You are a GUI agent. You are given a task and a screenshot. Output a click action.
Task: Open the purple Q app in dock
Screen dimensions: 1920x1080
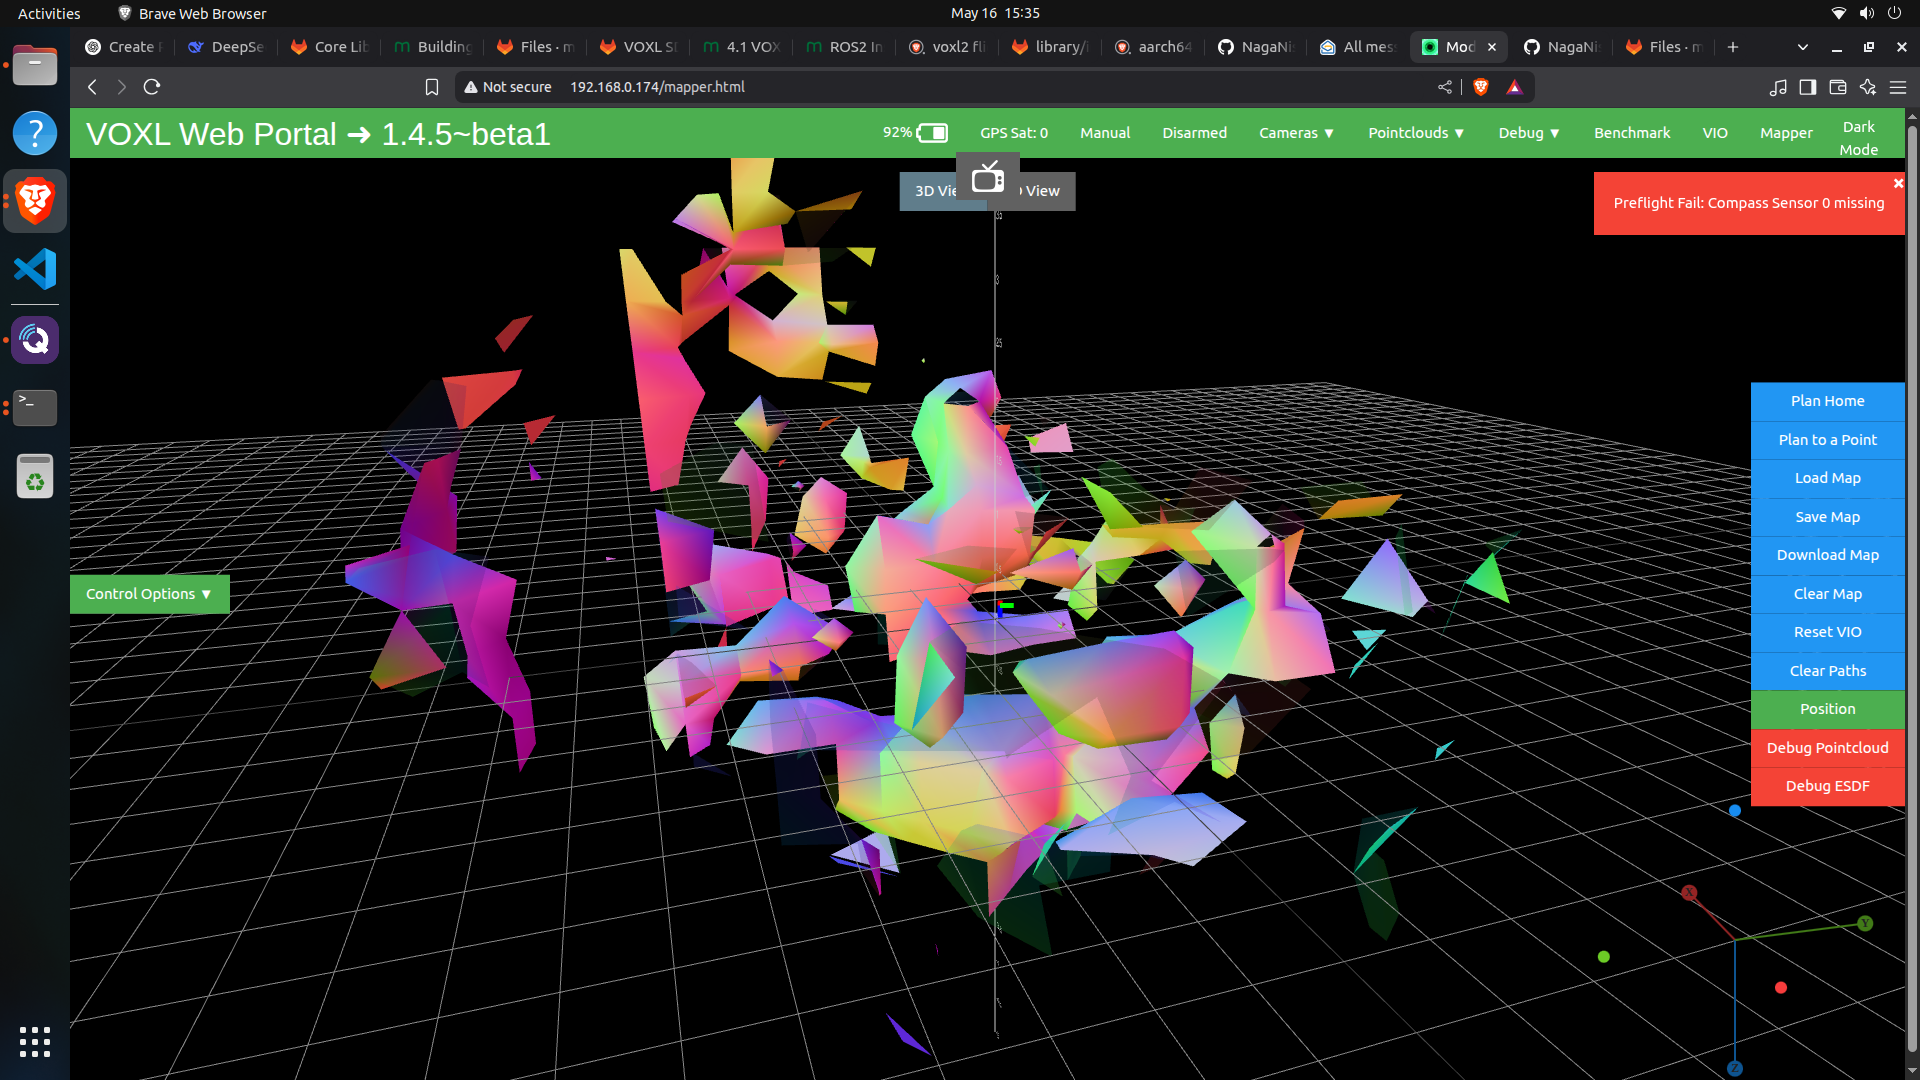pyautogui.click(x=35, y=340)
